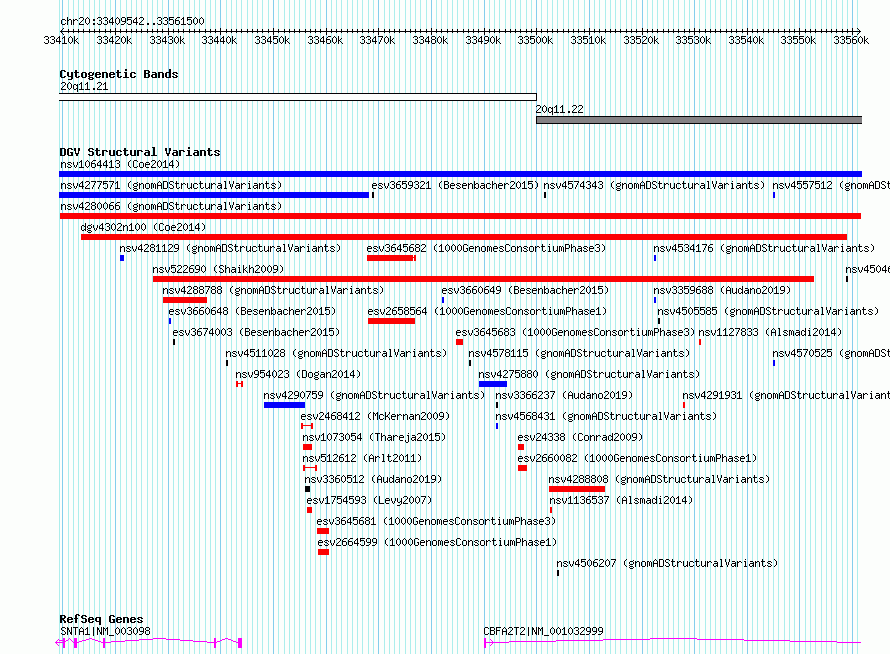Select the red nsv522690 variant bar
The image size is (890, 654).
coord(483,279)
